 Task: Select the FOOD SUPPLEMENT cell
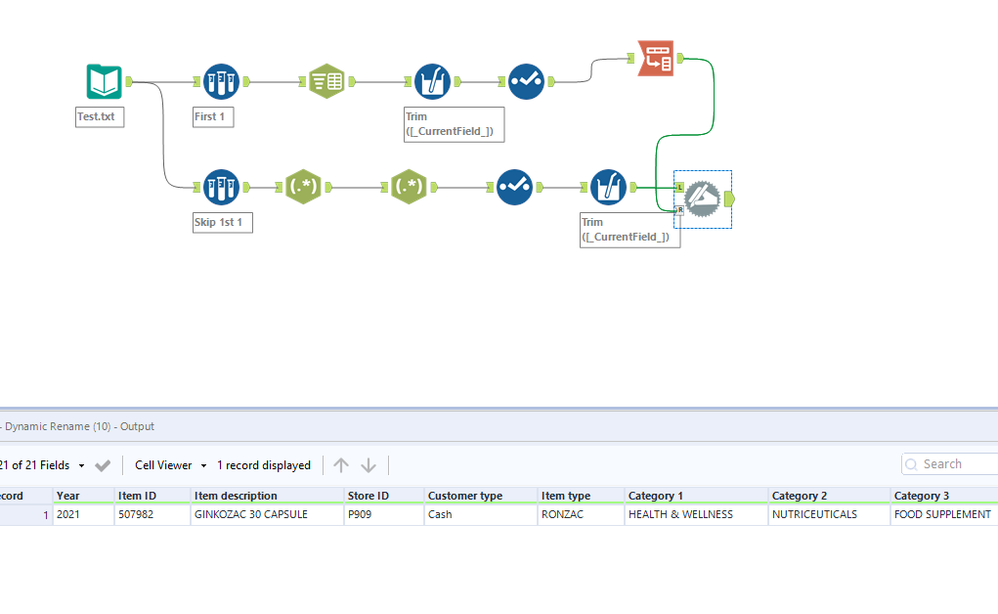point(945,514)
